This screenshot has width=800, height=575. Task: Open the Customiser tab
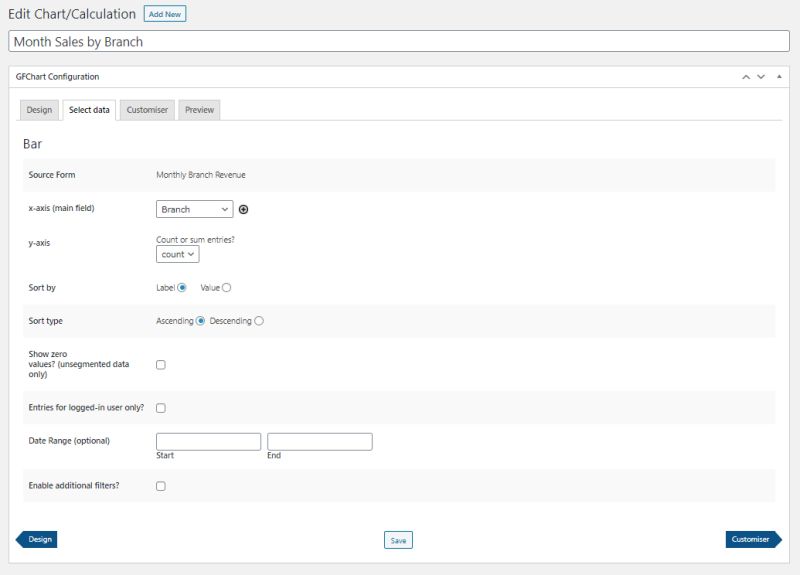point(147,110)
